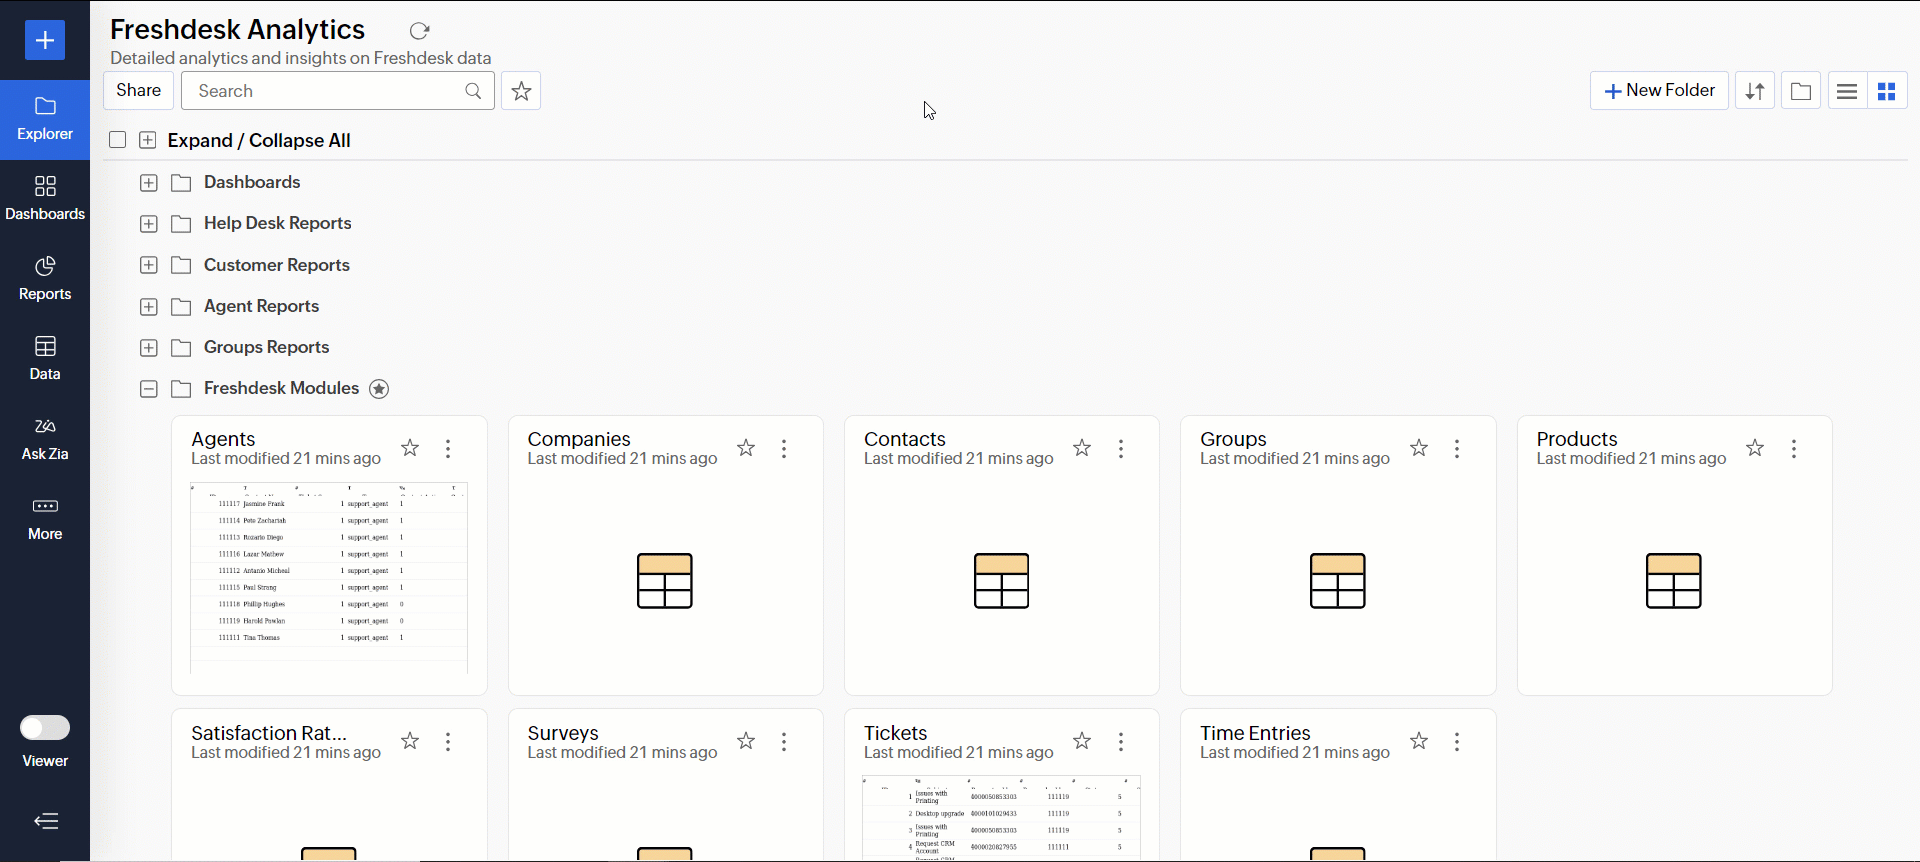The image size is (1920, 862).
Task: Select the Help Desk Reports folder label
Action: point(278,223)
